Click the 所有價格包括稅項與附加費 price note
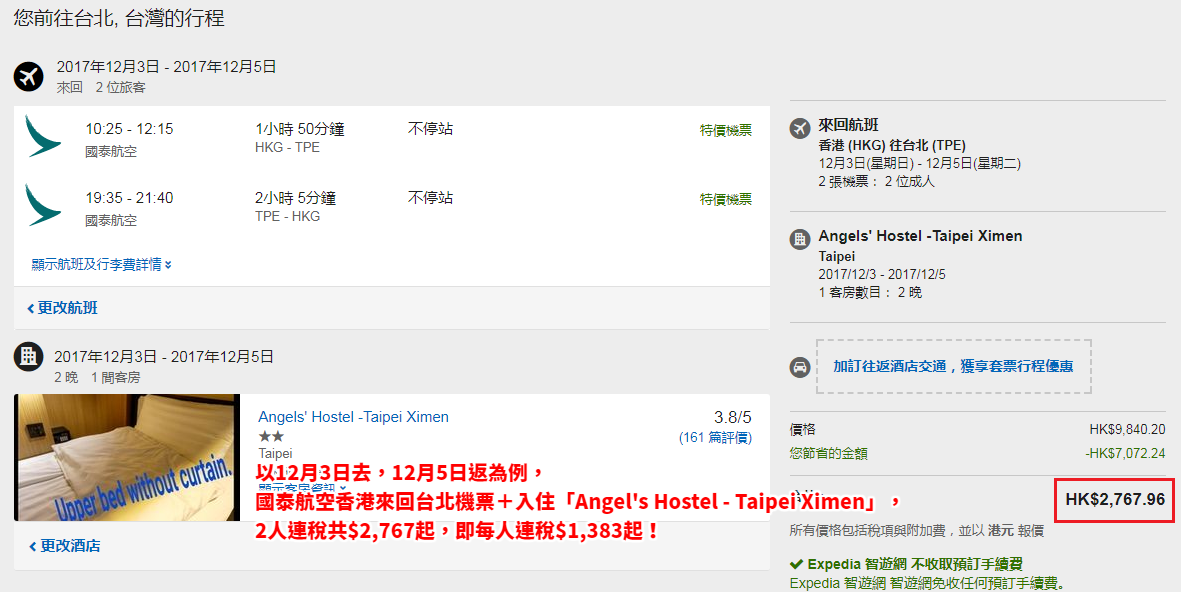The width and height of the screenshot is (1181, 592). point(917,531)
